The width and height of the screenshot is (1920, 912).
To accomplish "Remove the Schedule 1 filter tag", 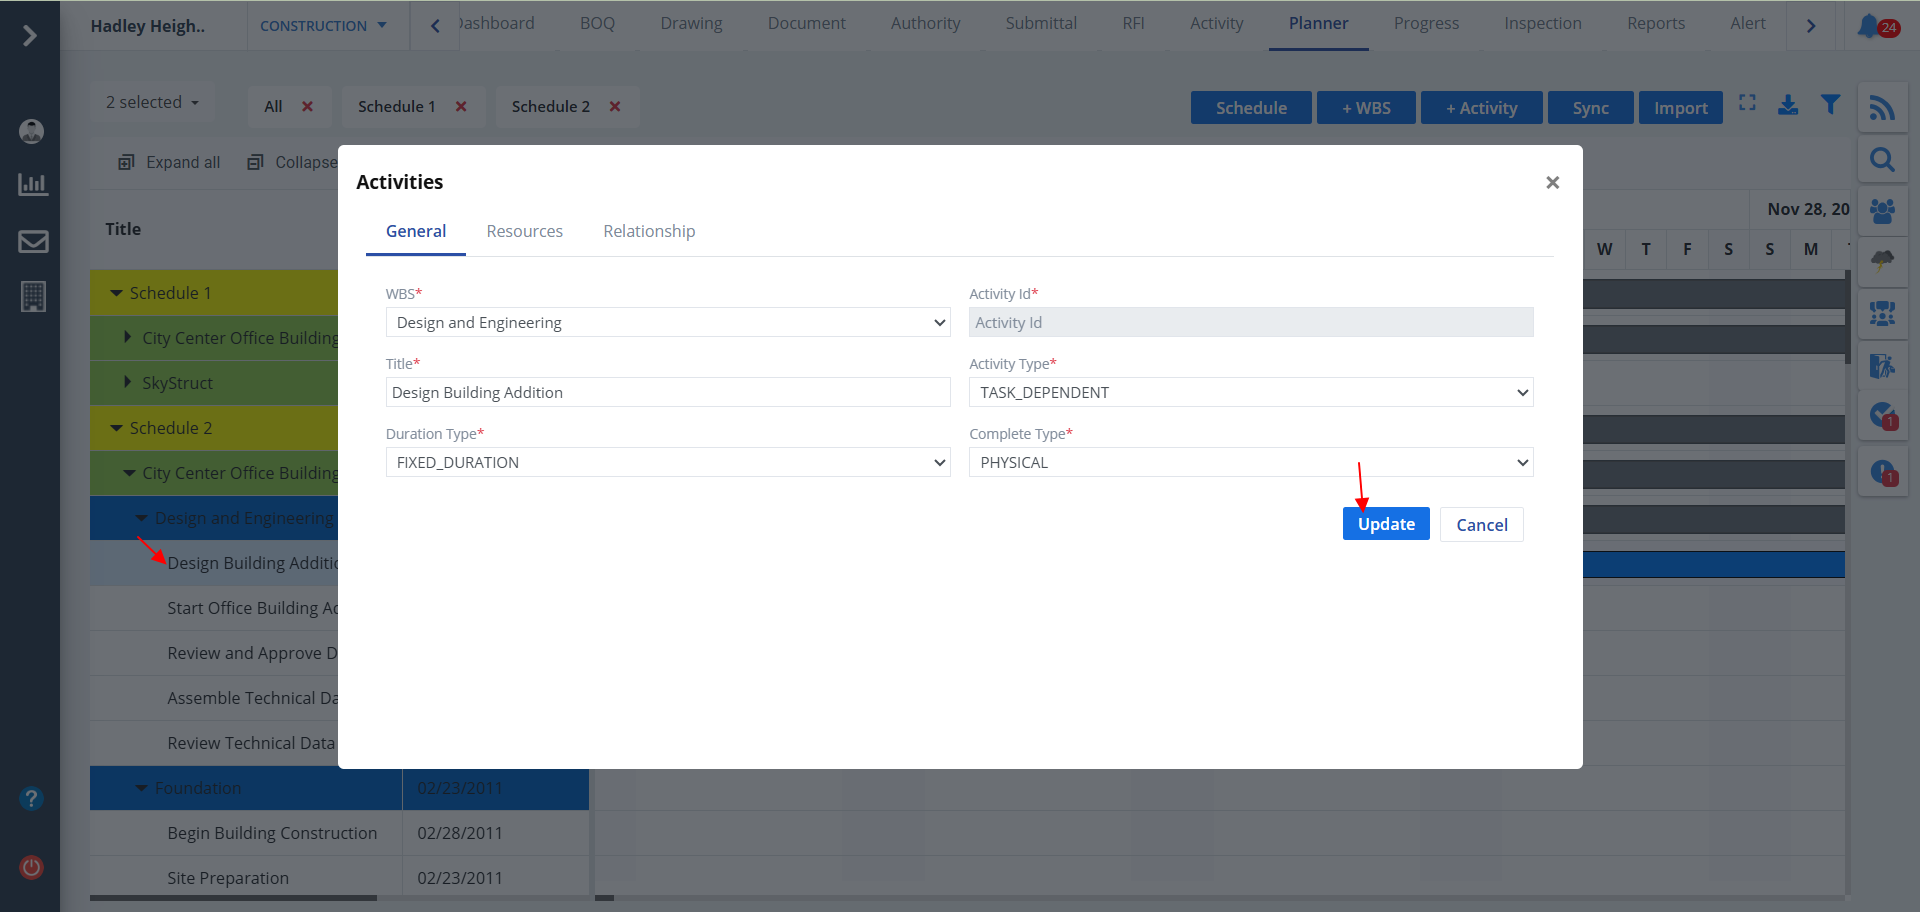I will tap(461, 107).
